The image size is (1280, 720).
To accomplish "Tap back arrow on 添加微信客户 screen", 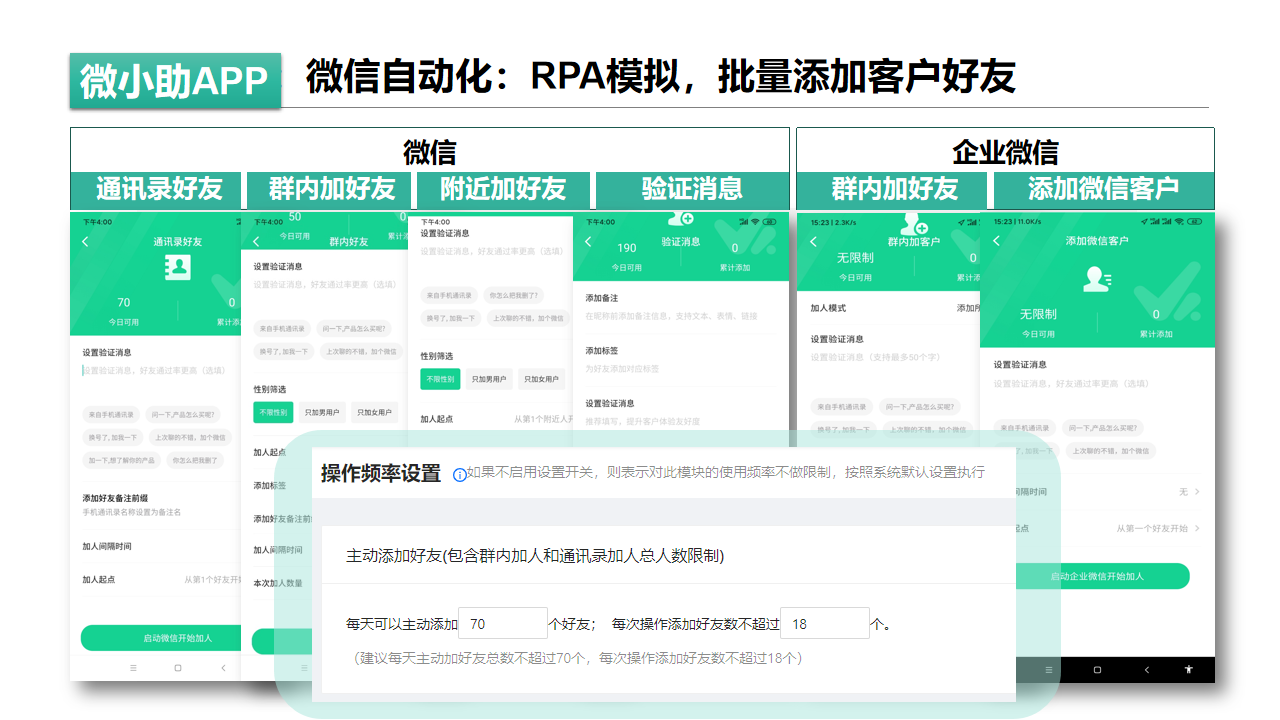I will pyautogui.click(x=996, y=241).
